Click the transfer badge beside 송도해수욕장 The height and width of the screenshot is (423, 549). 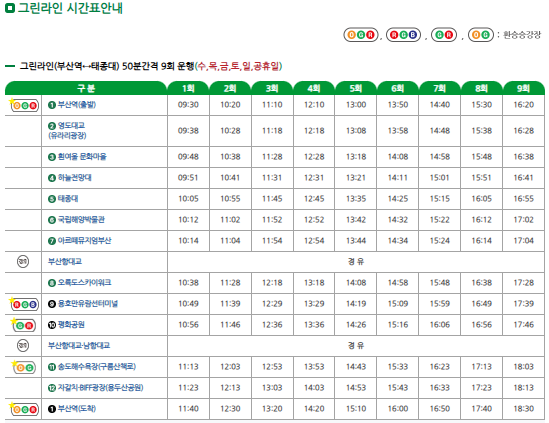coord(24,367)
